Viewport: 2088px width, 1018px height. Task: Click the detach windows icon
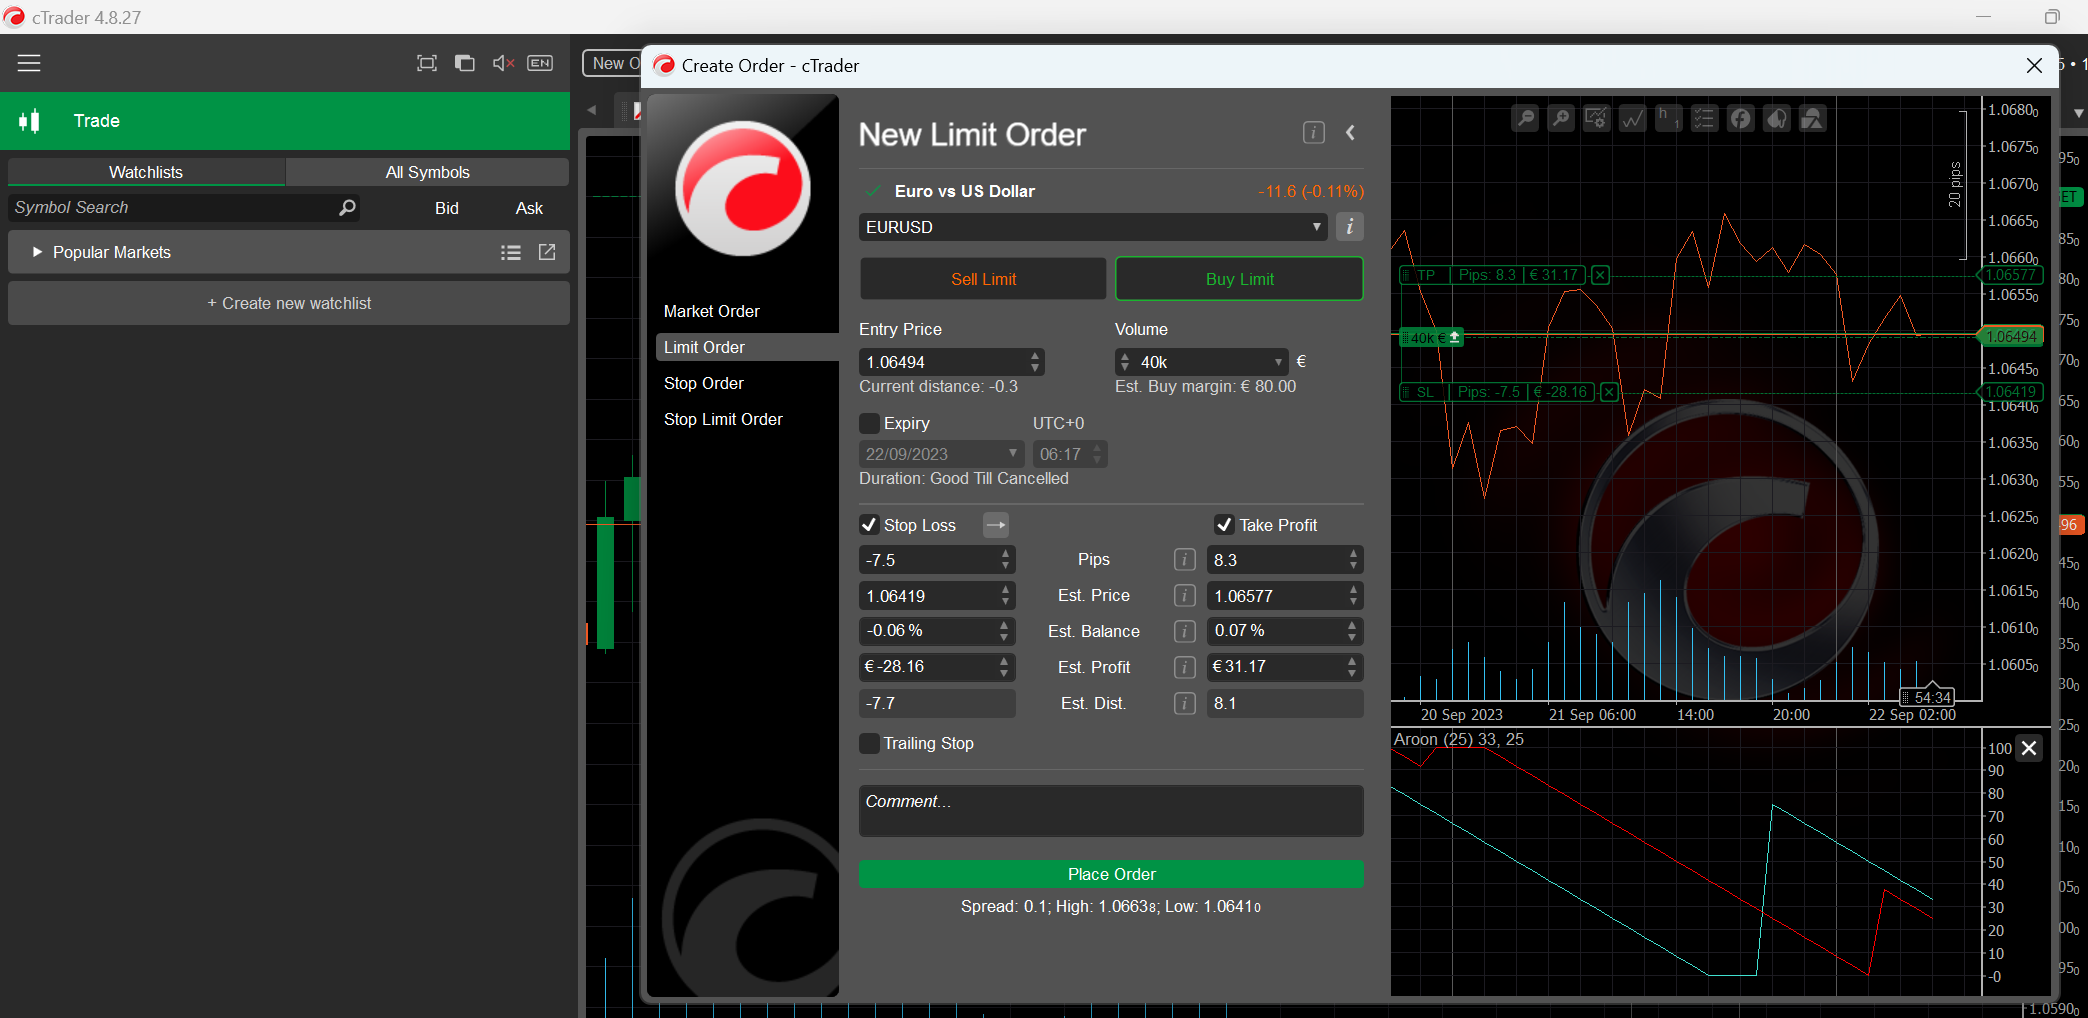465,63
